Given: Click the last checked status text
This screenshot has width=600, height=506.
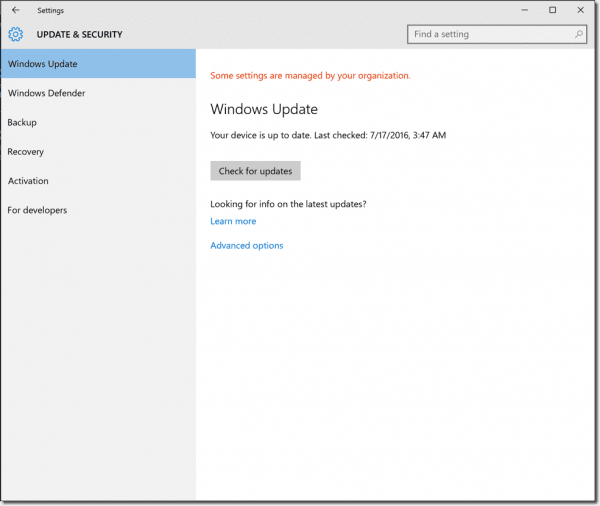Looking at the screenshot, I should click(328, 135).
